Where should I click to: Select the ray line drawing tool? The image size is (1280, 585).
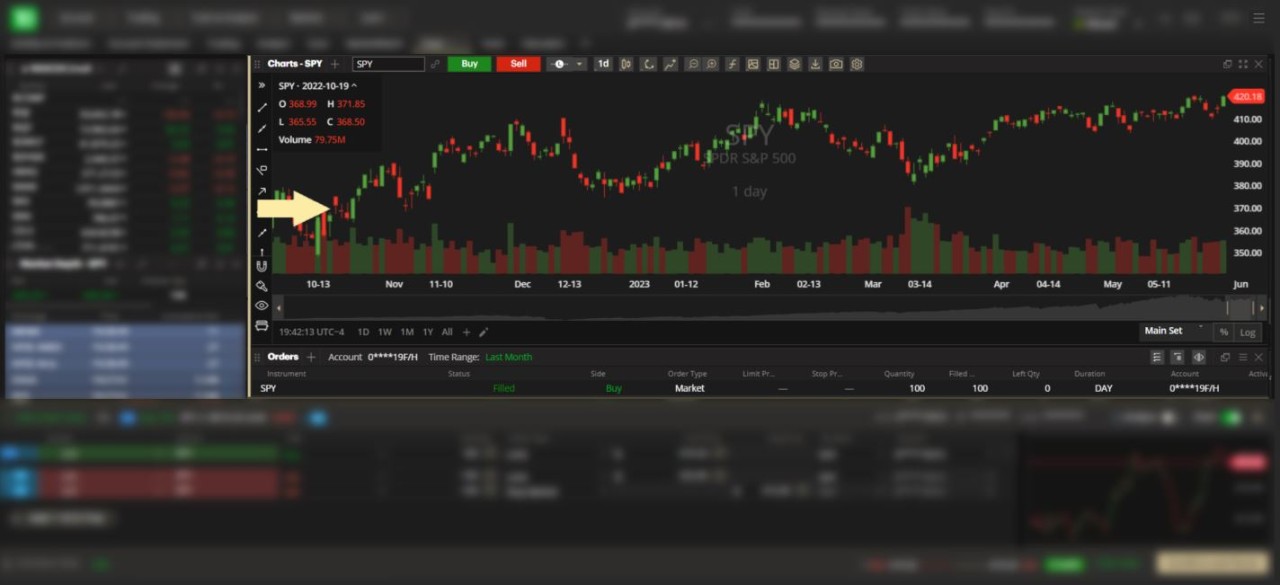[262, 128]
